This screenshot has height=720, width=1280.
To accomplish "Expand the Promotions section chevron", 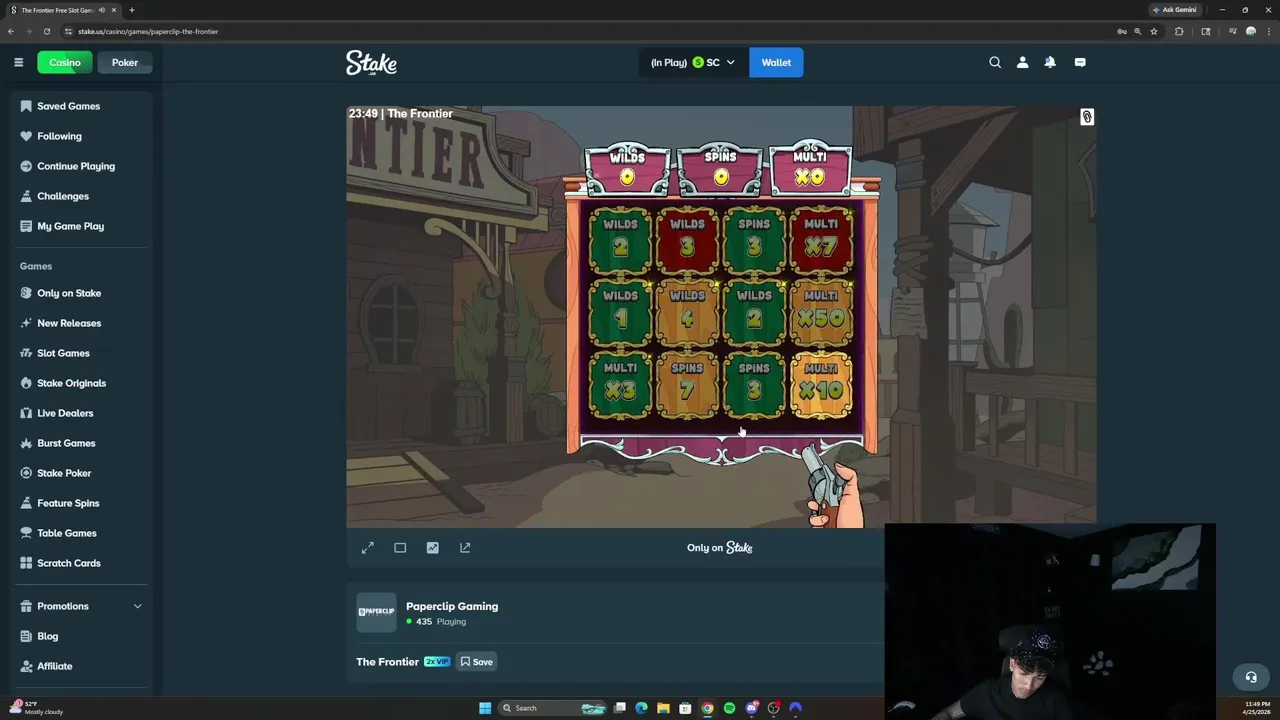I will (x=137, y=606).
